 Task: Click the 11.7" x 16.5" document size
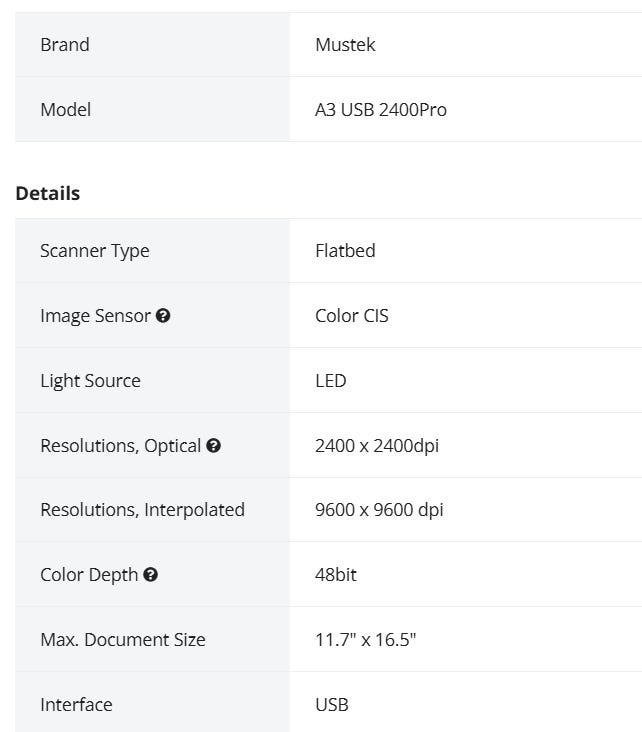click(365, 640)
